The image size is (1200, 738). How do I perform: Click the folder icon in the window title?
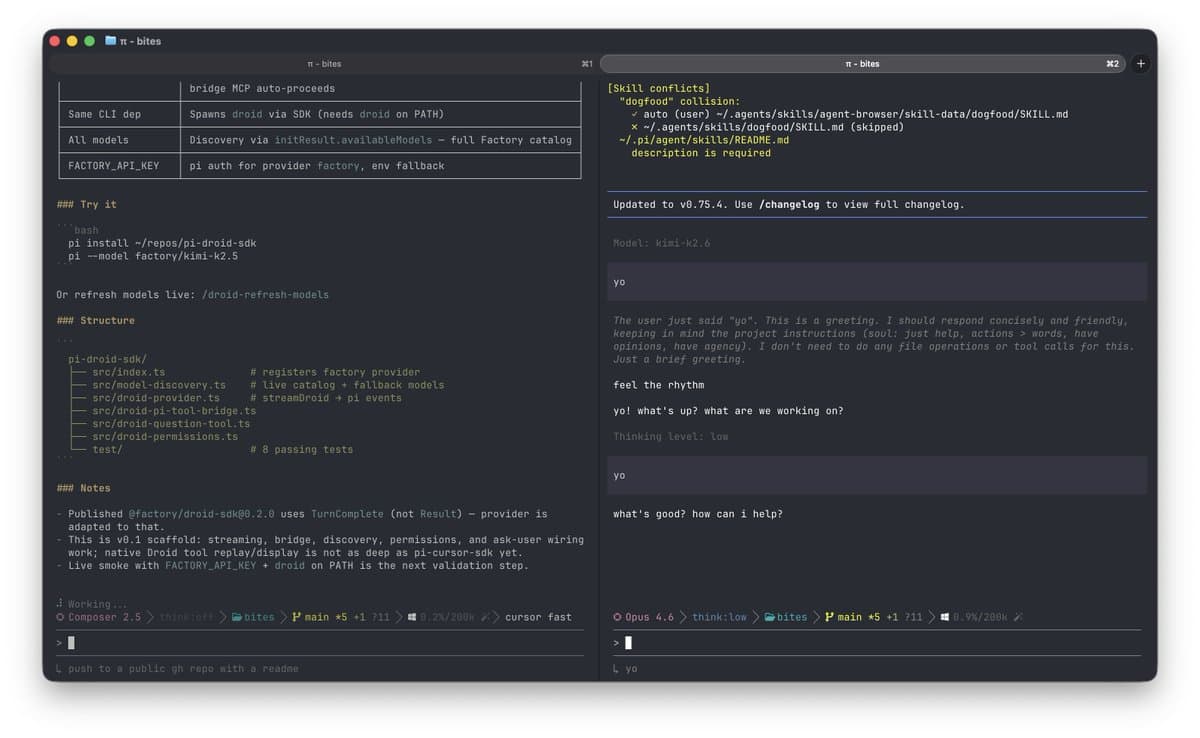point(111,41)
